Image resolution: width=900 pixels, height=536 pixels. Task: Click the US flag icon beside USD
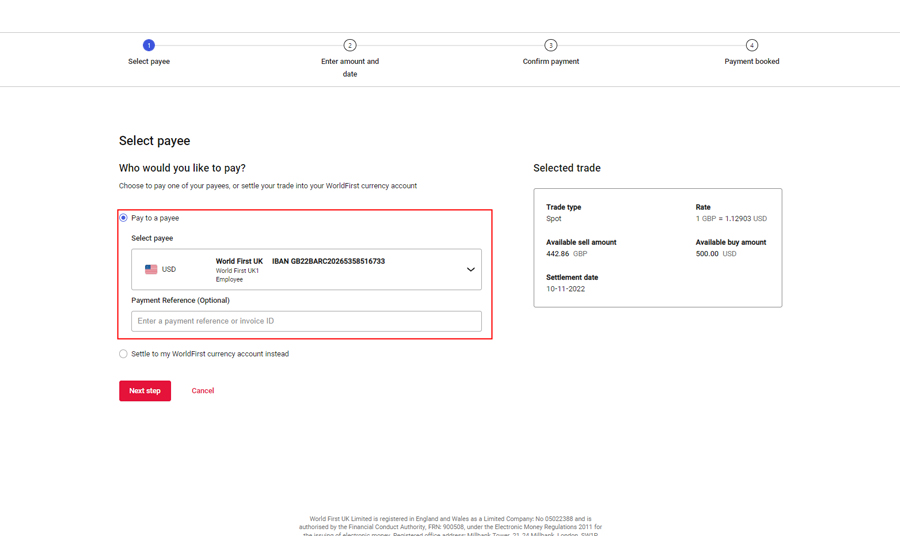(x=151, y=269)
